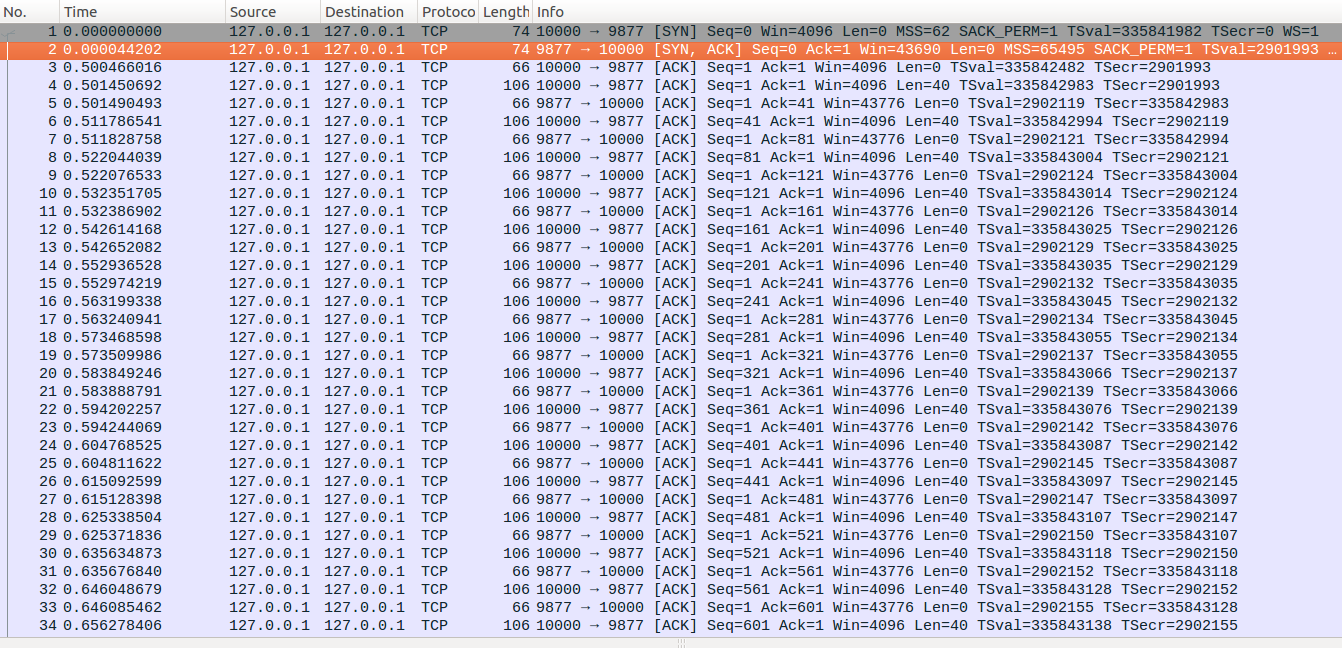
Task: Select the row with Seq=1 Ack=601
Action: (x=671, y=607)
